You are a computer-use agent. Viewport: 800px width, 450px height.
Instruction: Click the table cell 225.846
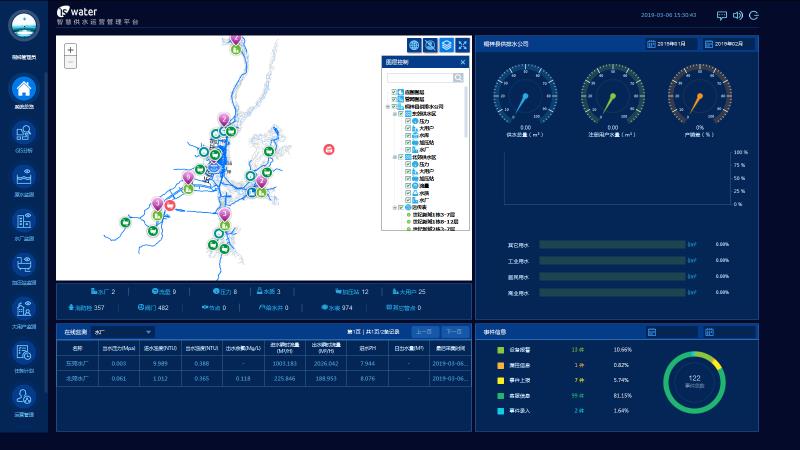tap(285, 379)
